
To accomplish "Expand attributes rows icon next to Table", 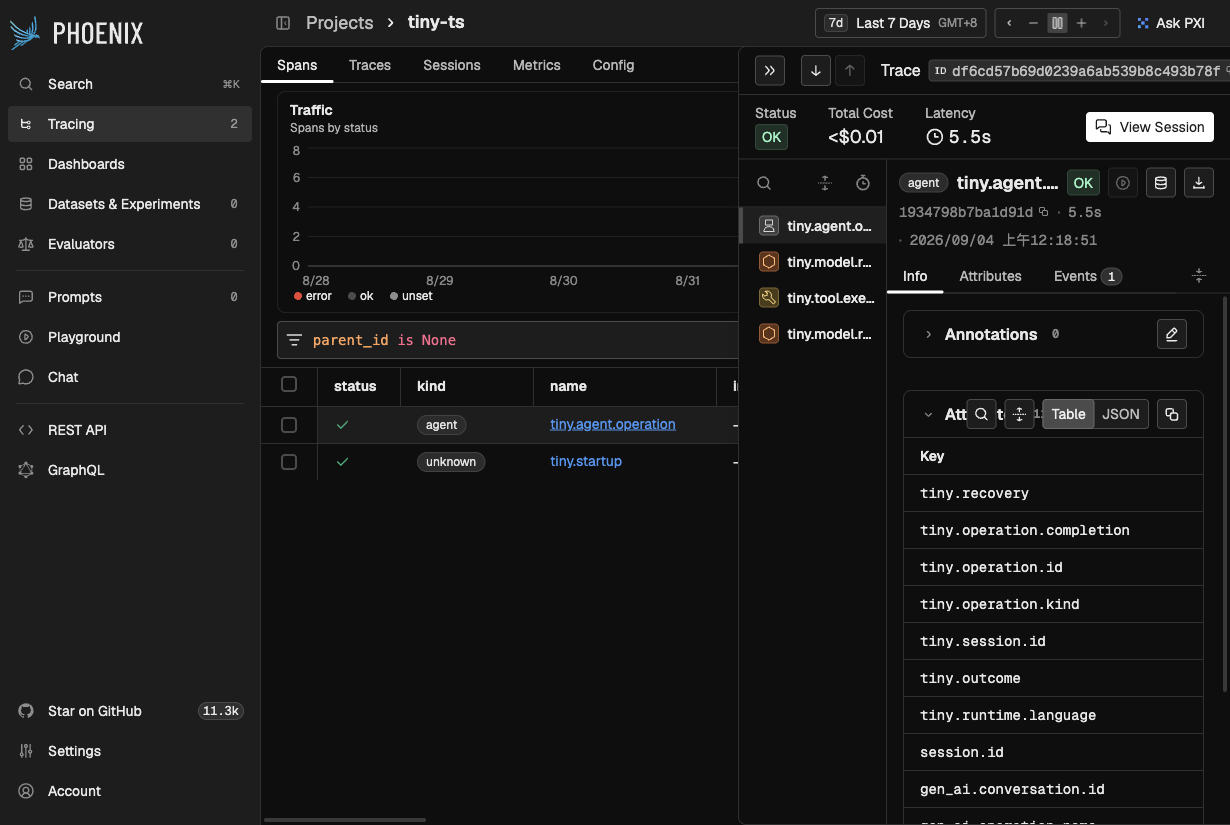I will click(1019, 414).
